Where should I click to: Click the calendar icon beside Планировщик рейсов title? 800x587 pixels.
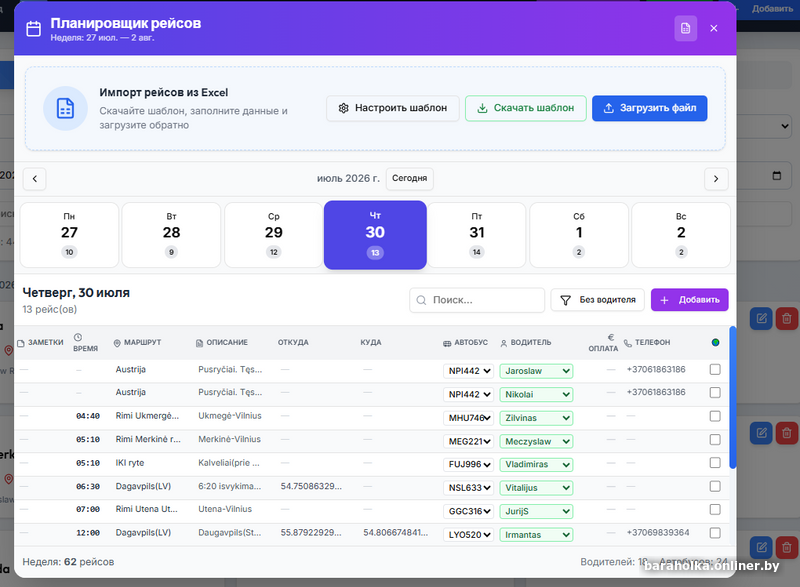[34, 29]
